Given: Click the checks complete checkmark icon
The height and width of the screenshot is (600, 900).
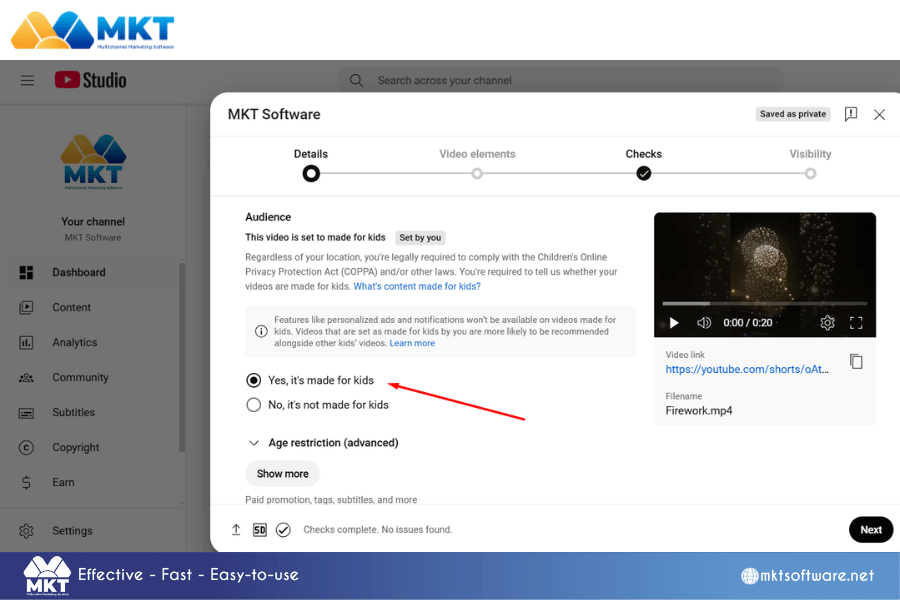Looking at the screenshot, I should point(283,529).
